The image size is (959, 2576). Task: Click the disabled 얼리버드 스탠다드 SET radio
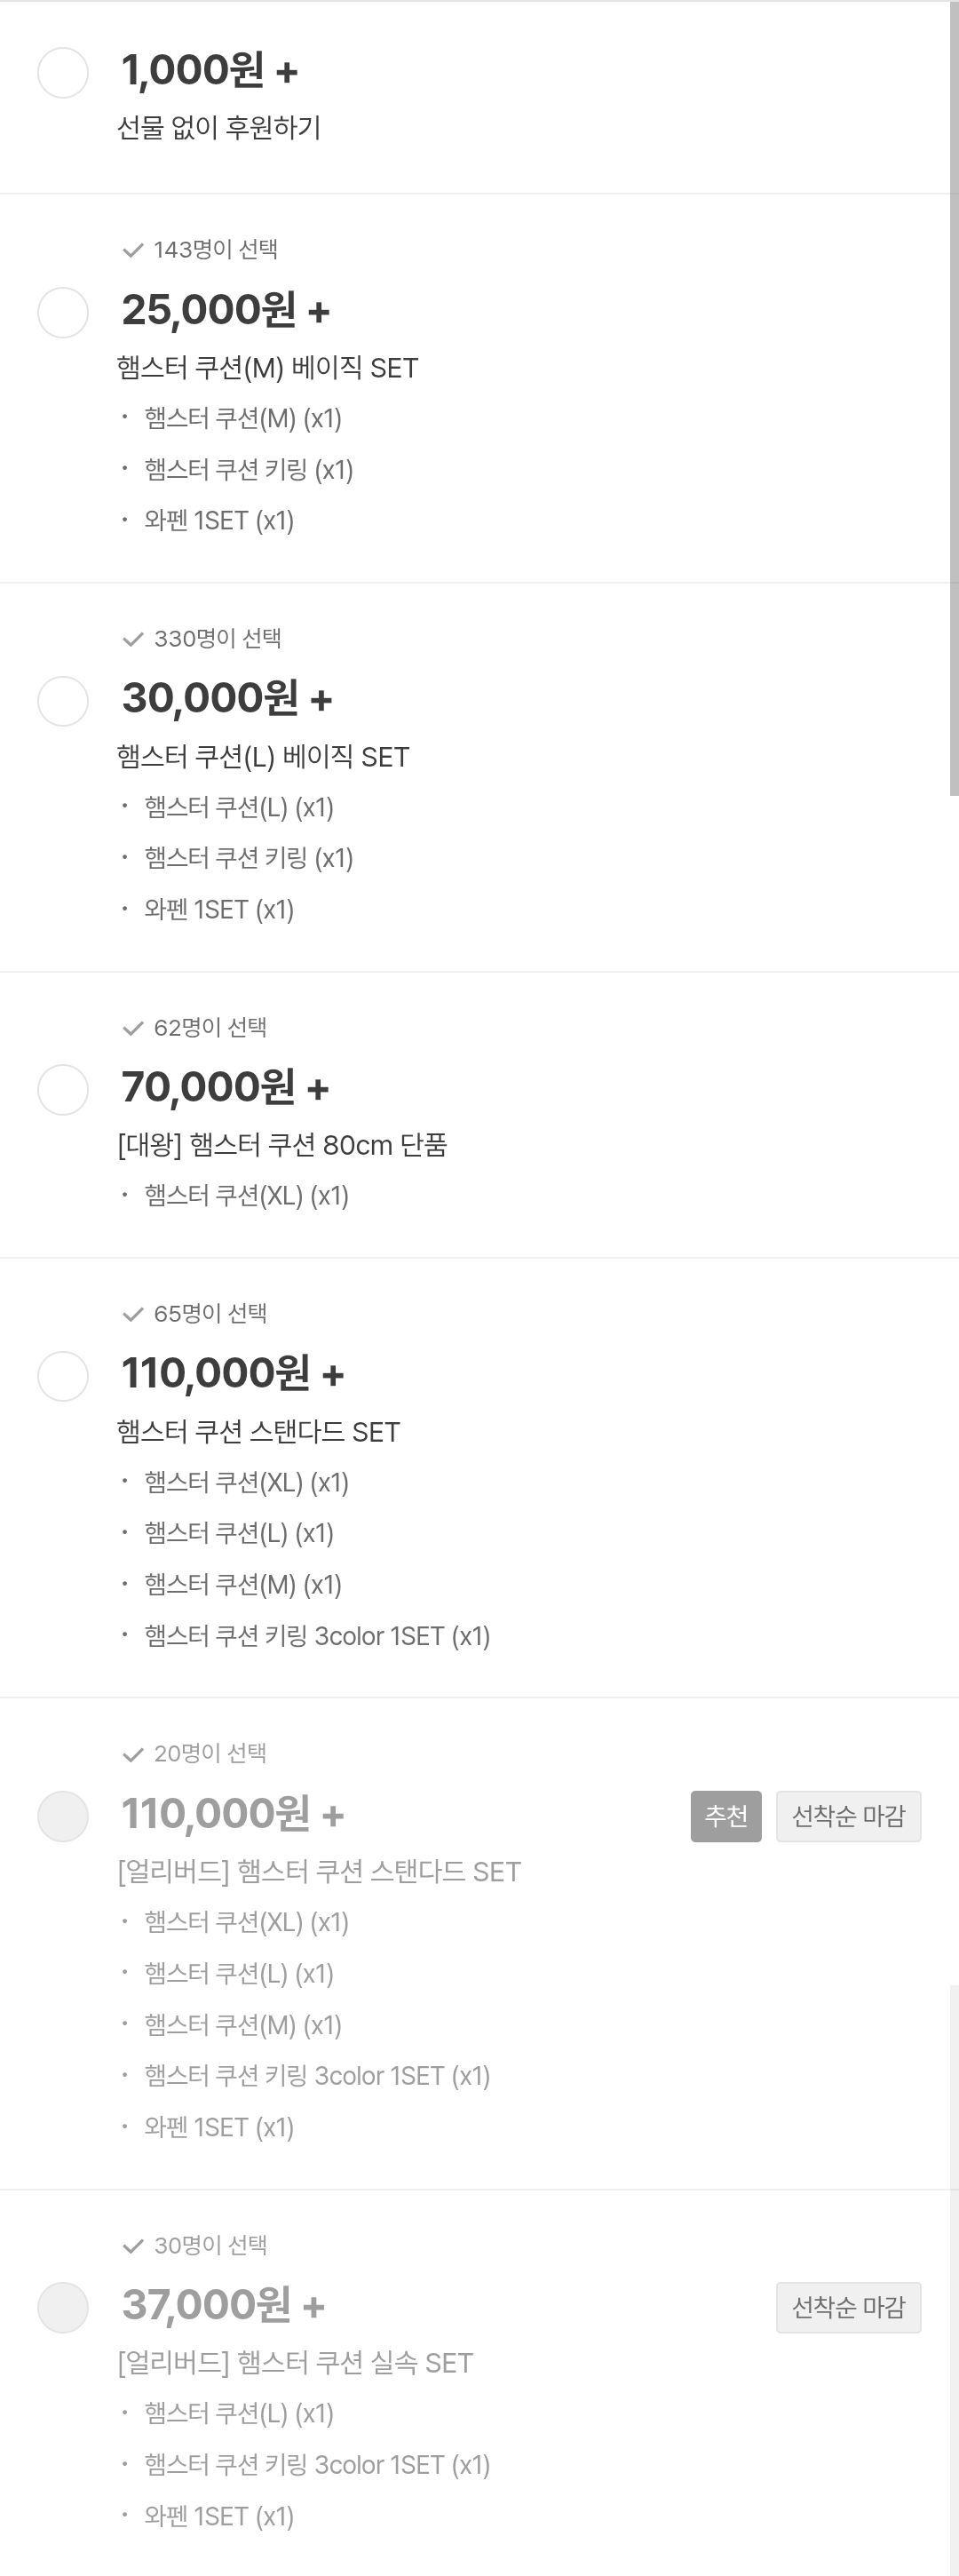pyautogui.click(x=63, y=1816)
